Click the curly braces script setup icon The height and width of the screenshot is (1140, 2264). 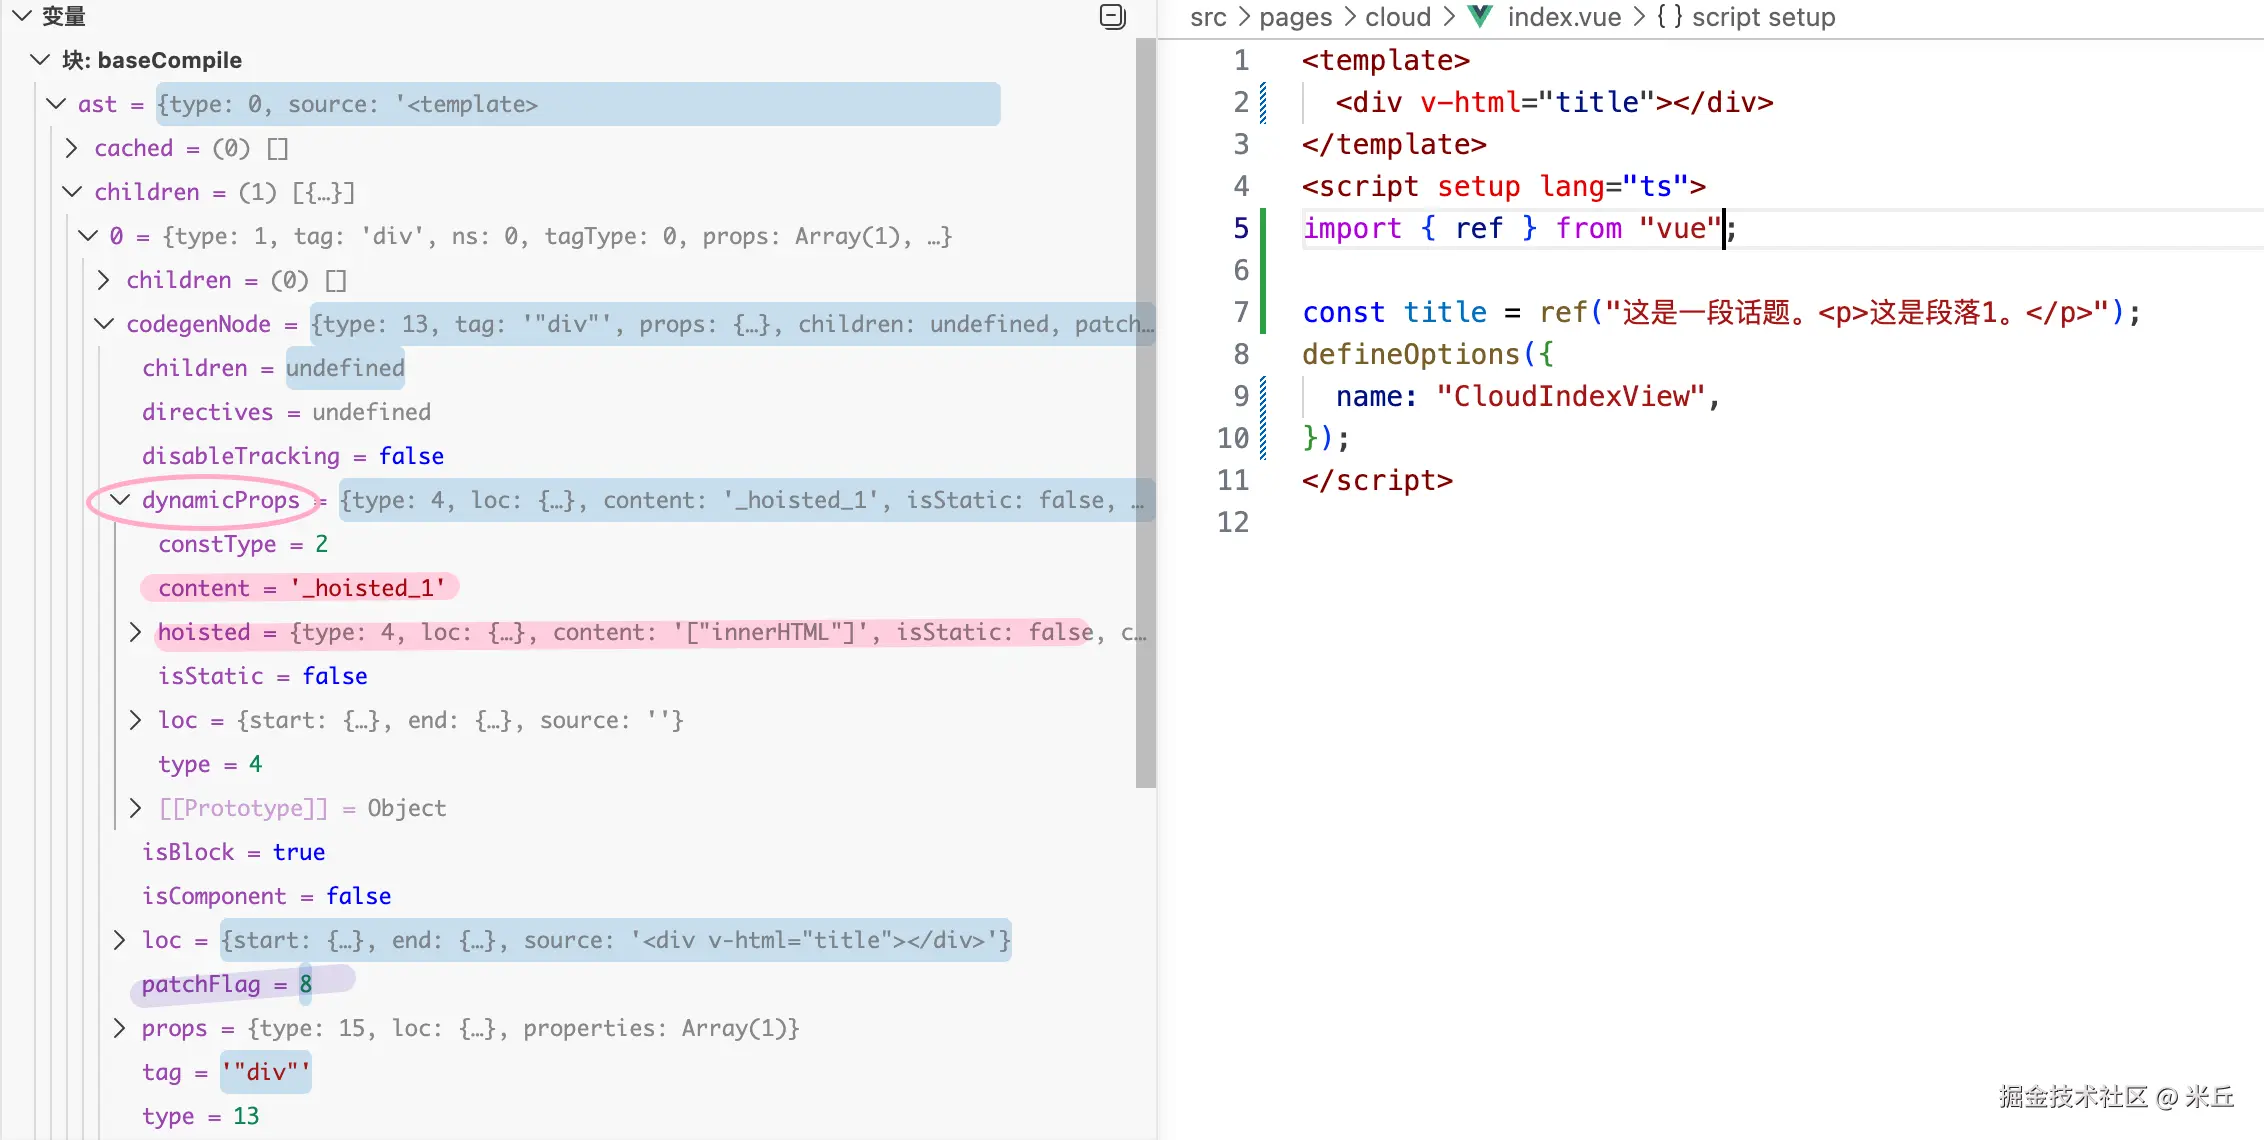click(1669, 17)
